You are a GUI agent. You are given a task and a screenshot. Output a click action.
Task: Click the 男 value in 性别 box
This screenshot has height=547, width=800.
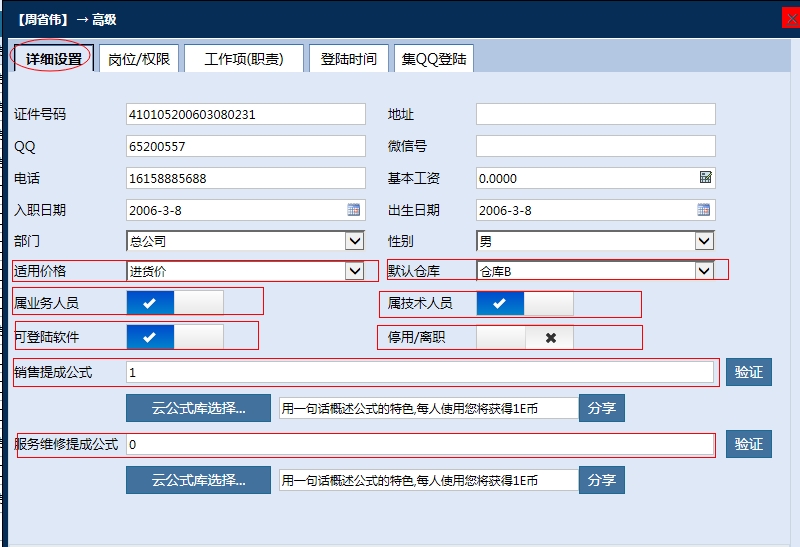[485, 241]
